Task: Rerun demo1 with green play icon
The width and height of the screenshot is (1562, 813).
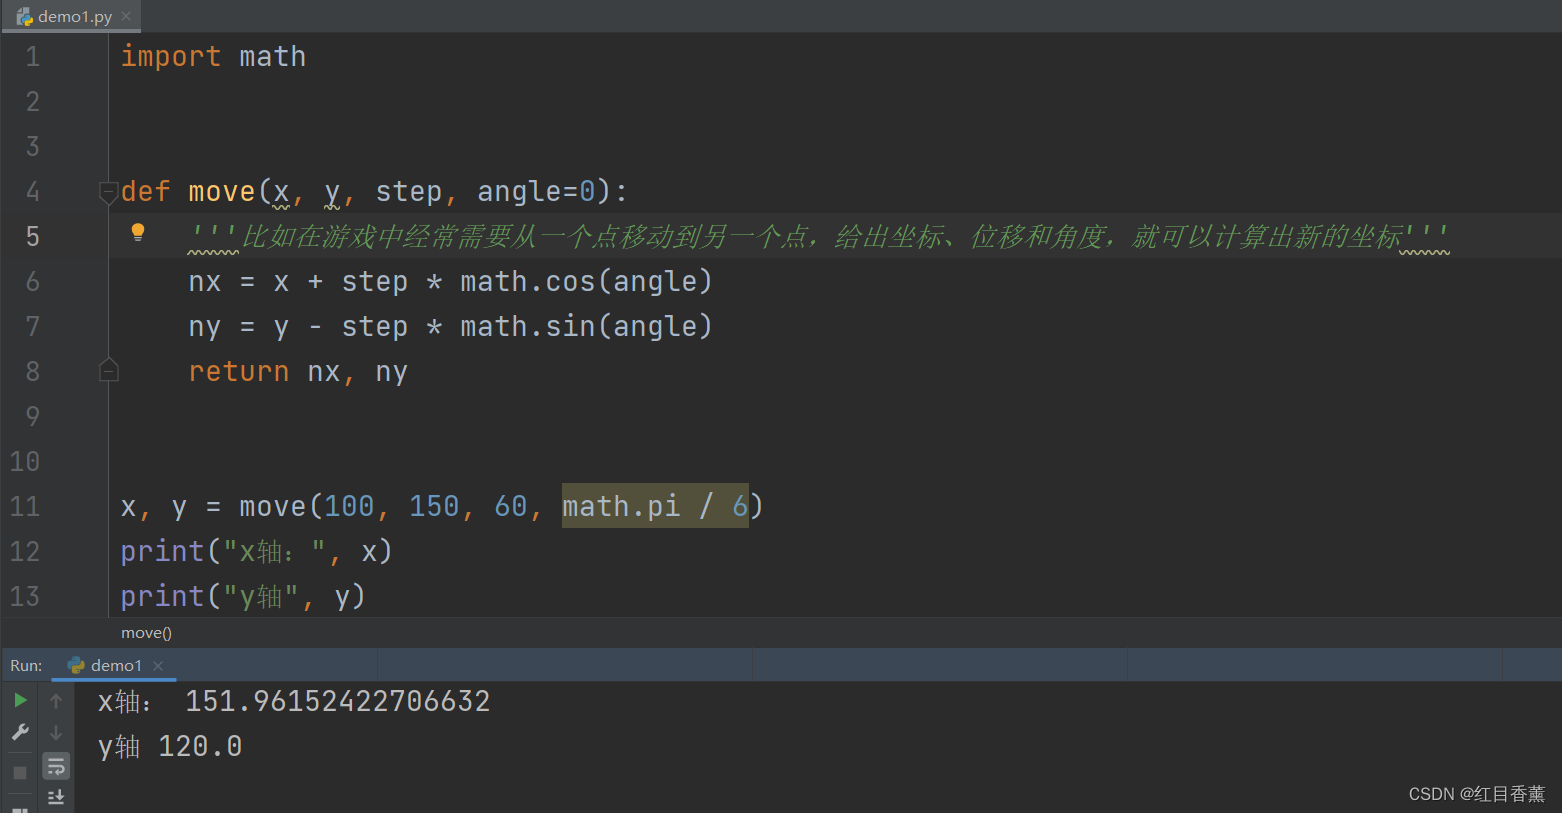Action: pyautogui.click(x=20, y=700)
